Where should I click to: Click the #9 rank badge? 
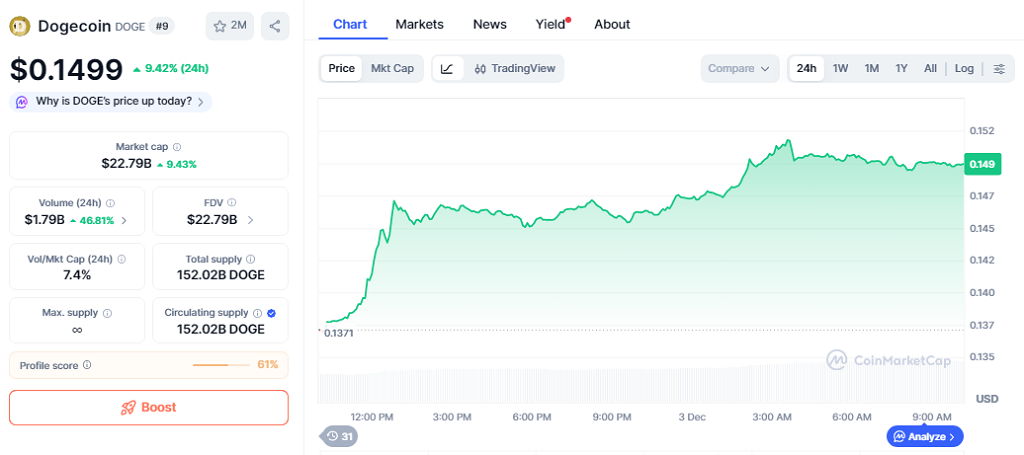click(x=161, y=26)
